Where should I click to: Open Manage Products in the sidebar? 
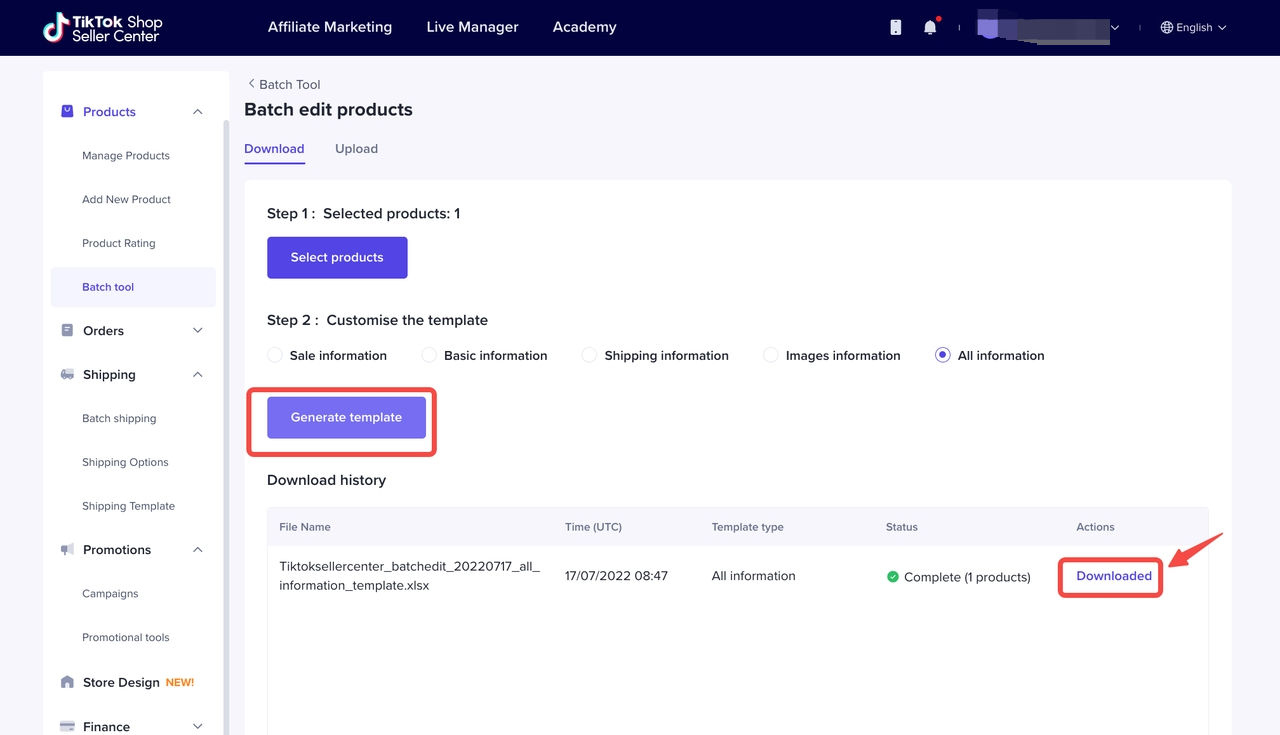[x=126, y=156]
